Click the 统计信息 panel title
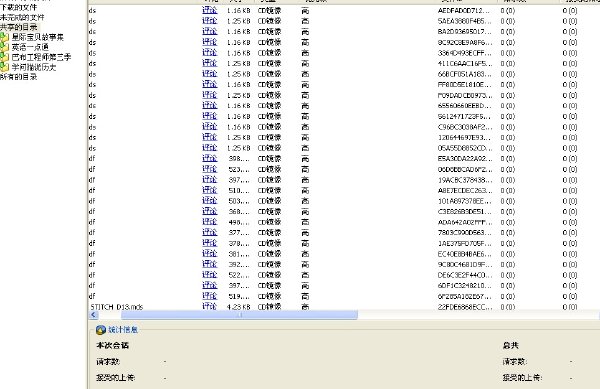Viewport: 600px width, 389px height. [122, 330]
